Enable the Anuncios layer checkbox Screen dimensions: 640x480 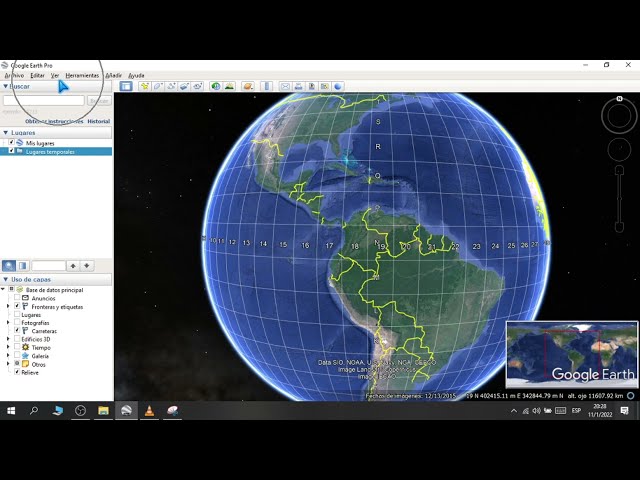pos(17,298)
